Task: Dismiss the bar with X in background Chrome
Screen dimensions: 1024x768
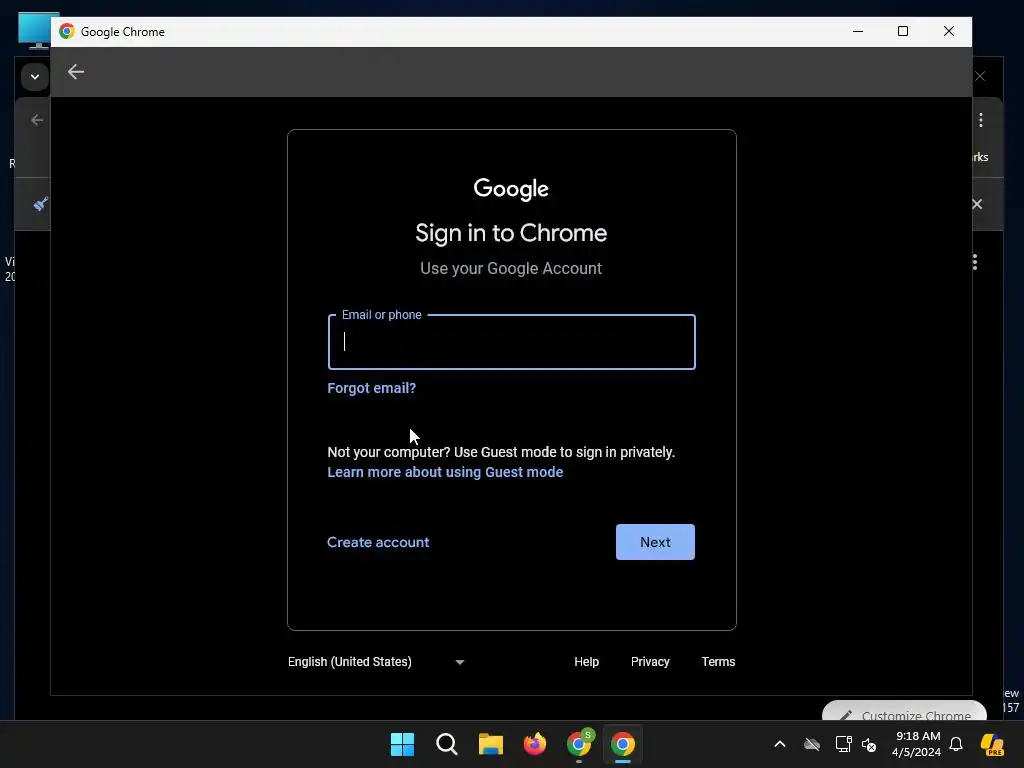Action: click(x=976, y=204)
